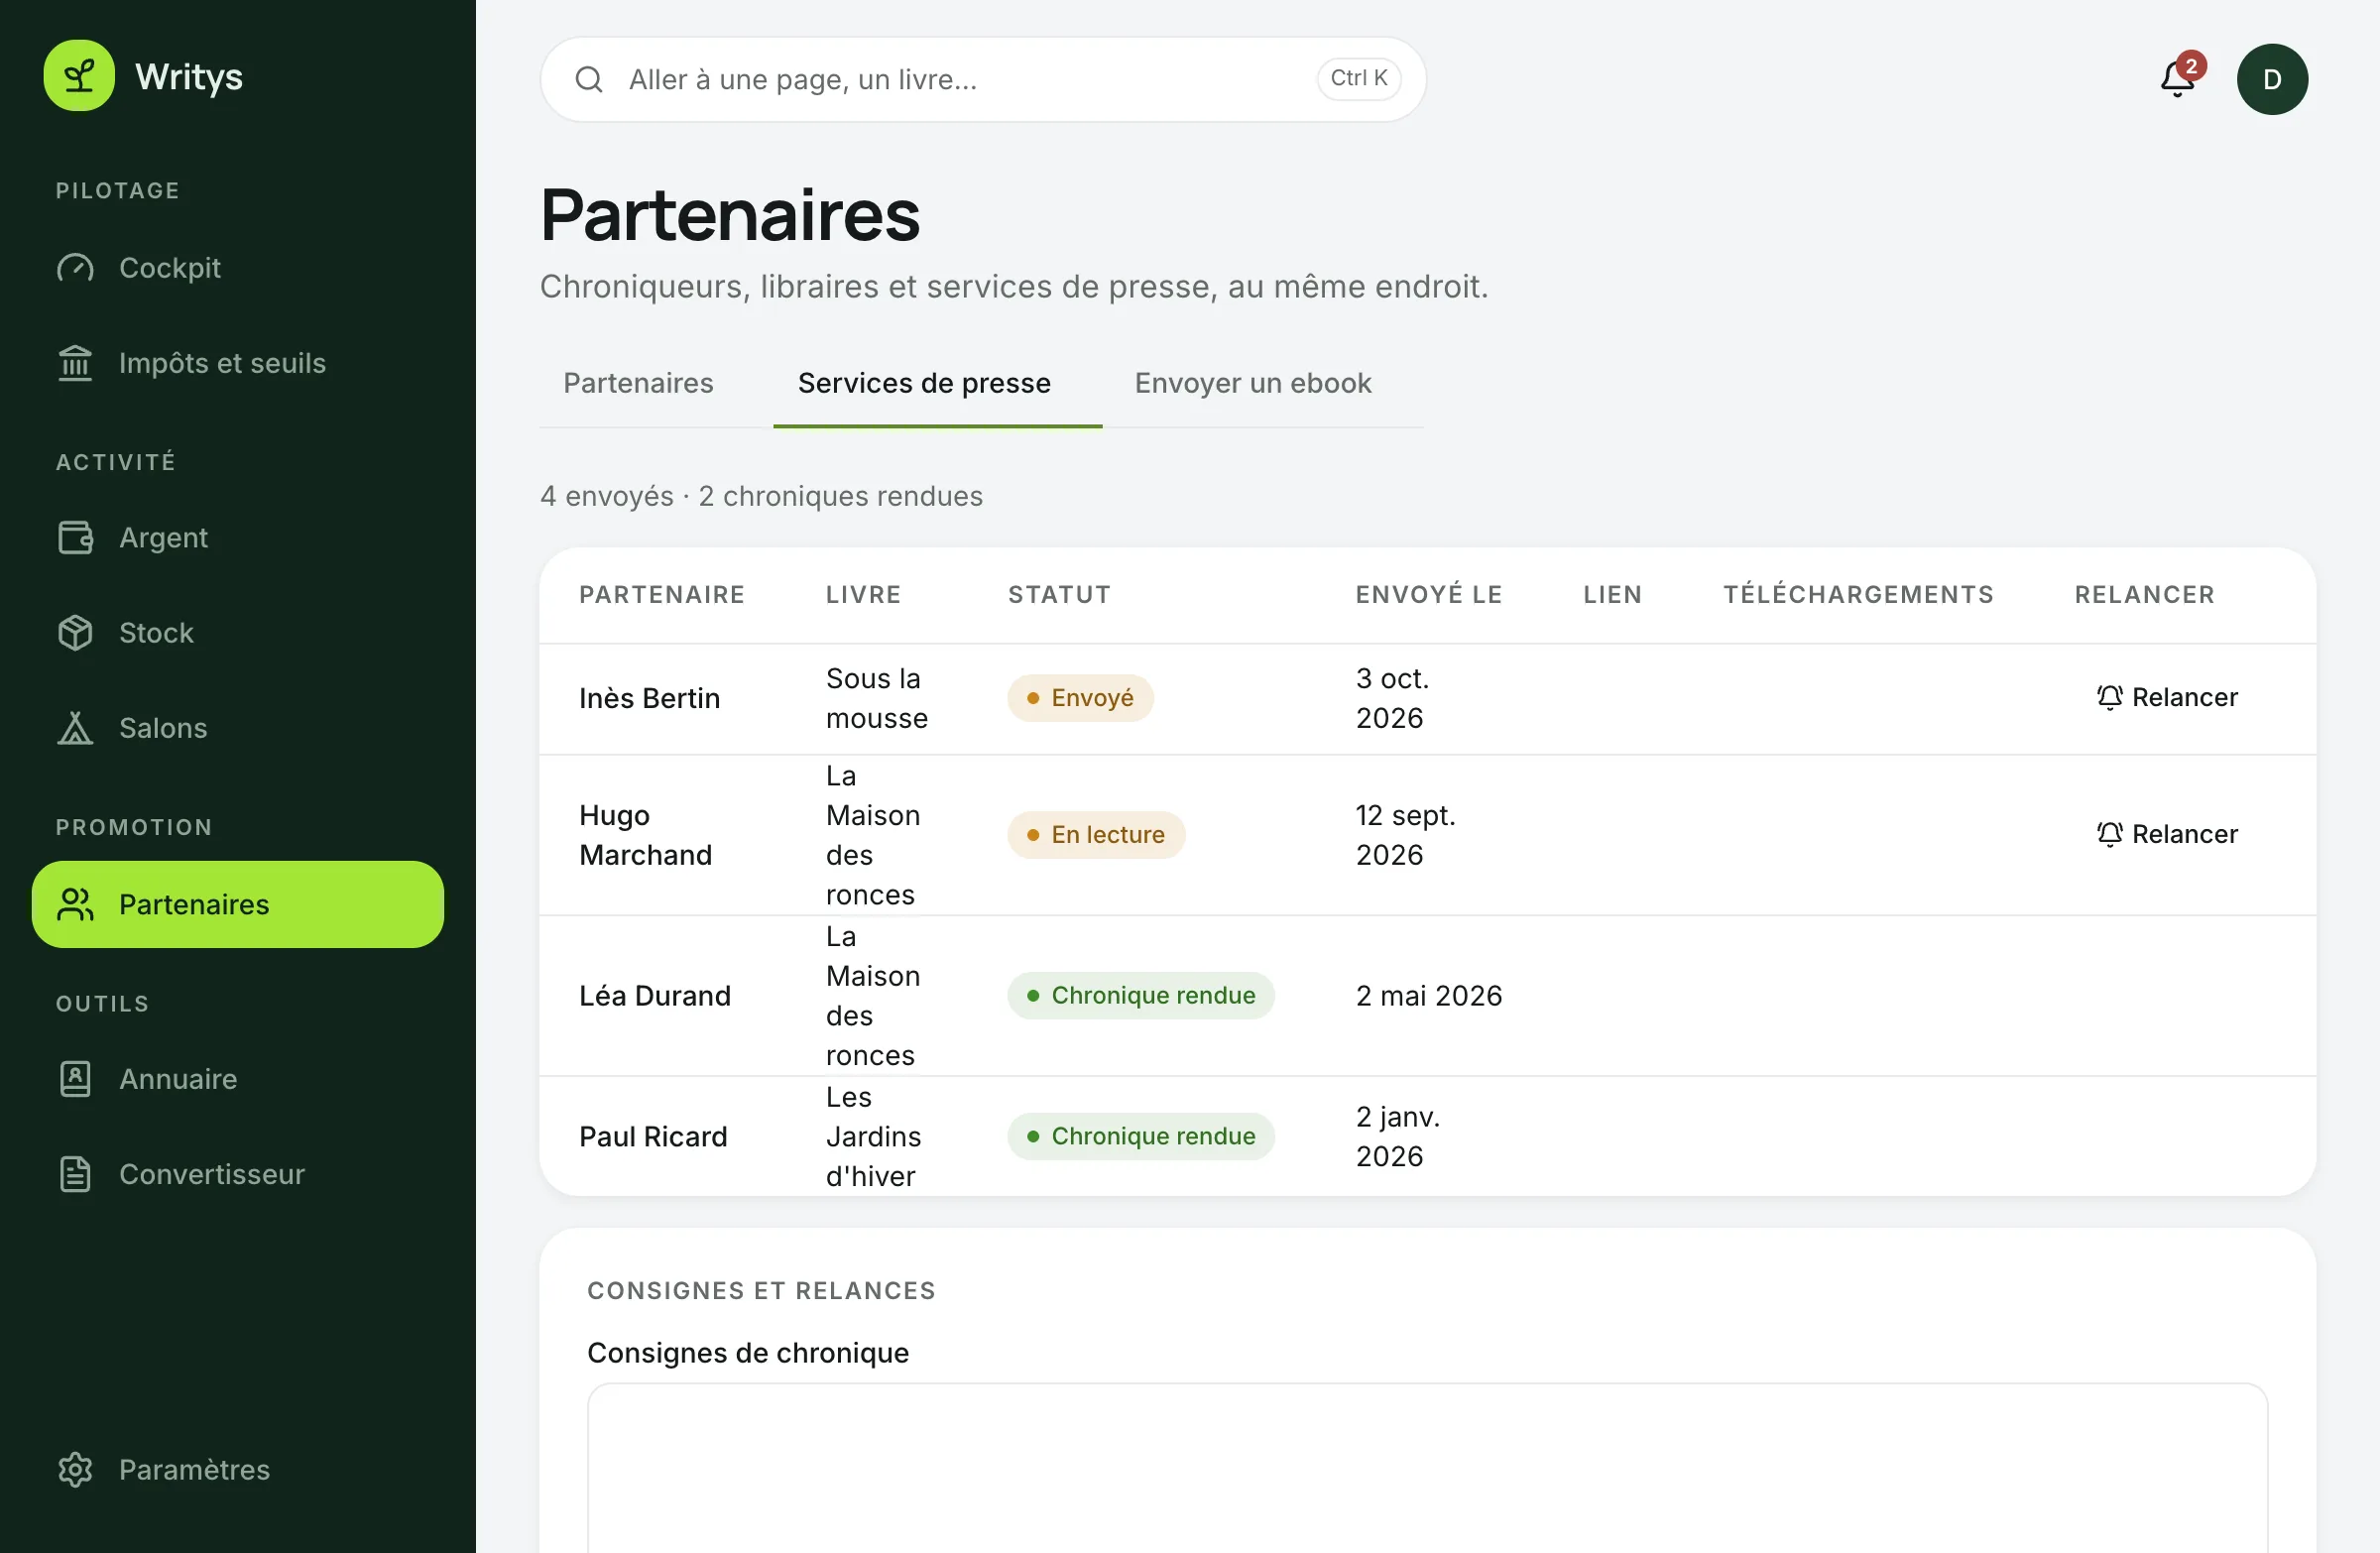Click the Salons tent icon
This screenshot has width=2380, height=1553.
click(75, 728)
